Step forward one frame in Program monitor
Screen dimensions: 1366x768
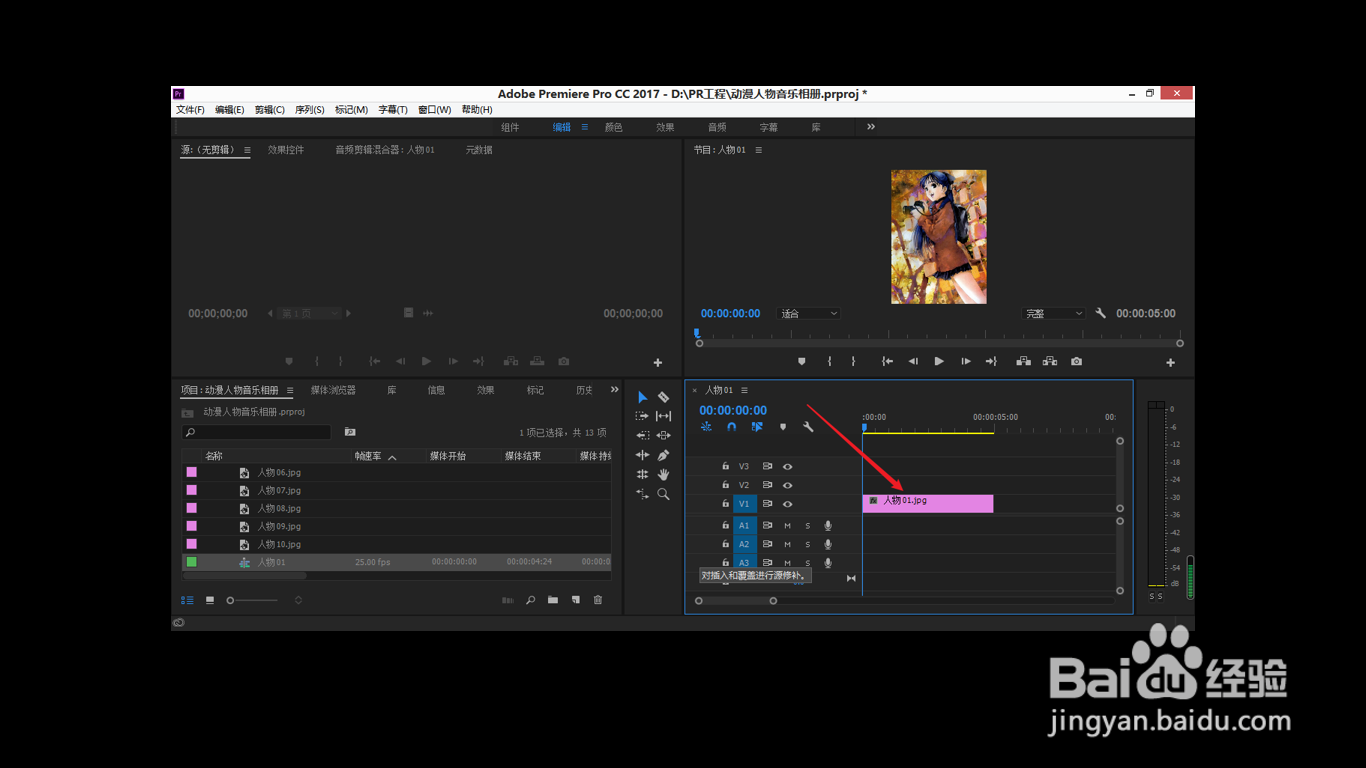965,361
